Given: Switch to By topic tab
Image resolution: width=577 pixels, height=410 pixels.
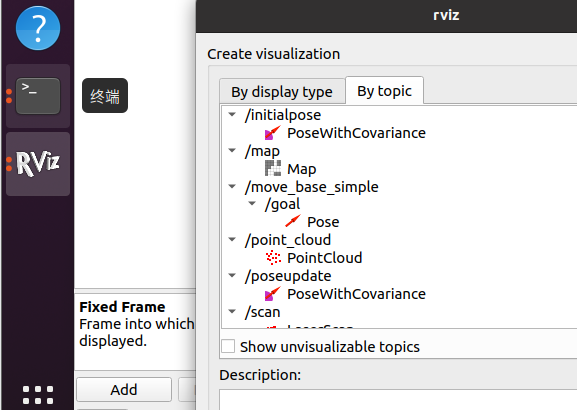Looking at the screenshot, I should pos(385,91).
